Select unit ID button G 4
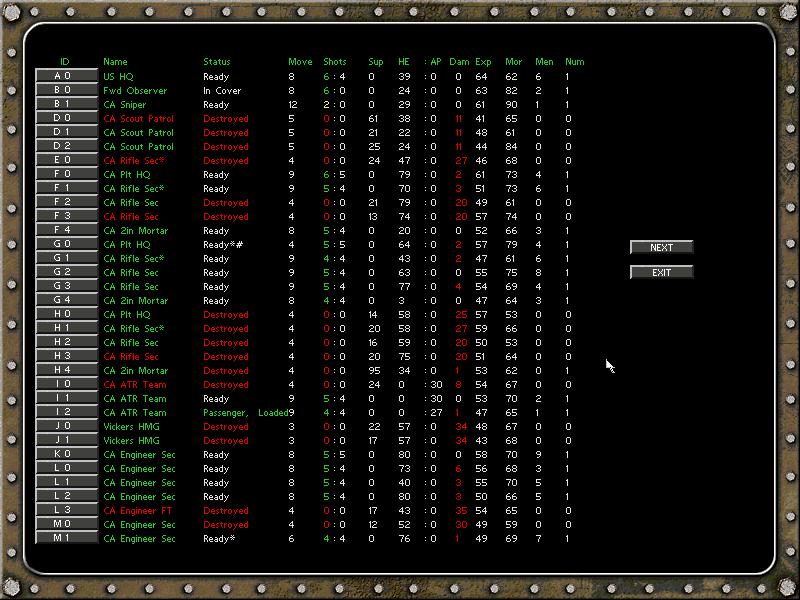The image size is (800, 600). (66, 301)
